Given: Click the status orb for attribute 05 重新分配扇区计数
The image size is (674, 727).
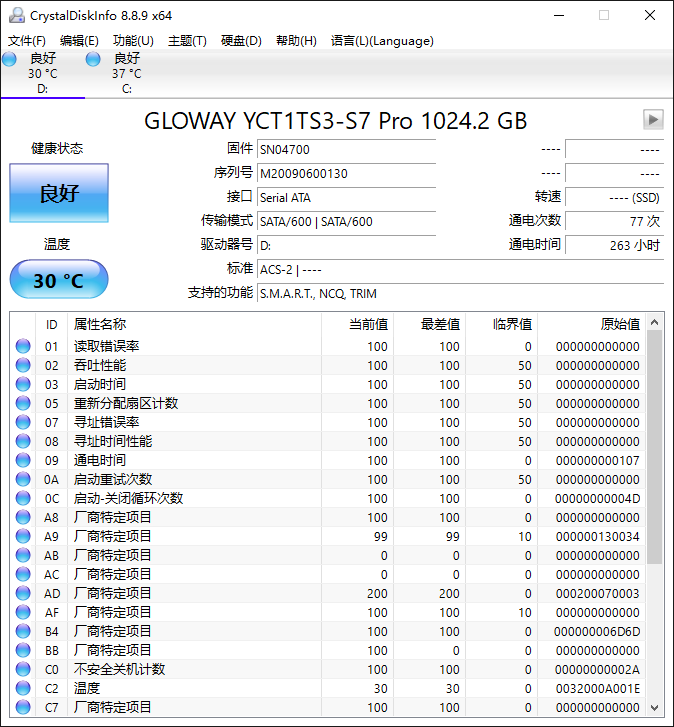Looking at the screenshot, I should point(23,403).
